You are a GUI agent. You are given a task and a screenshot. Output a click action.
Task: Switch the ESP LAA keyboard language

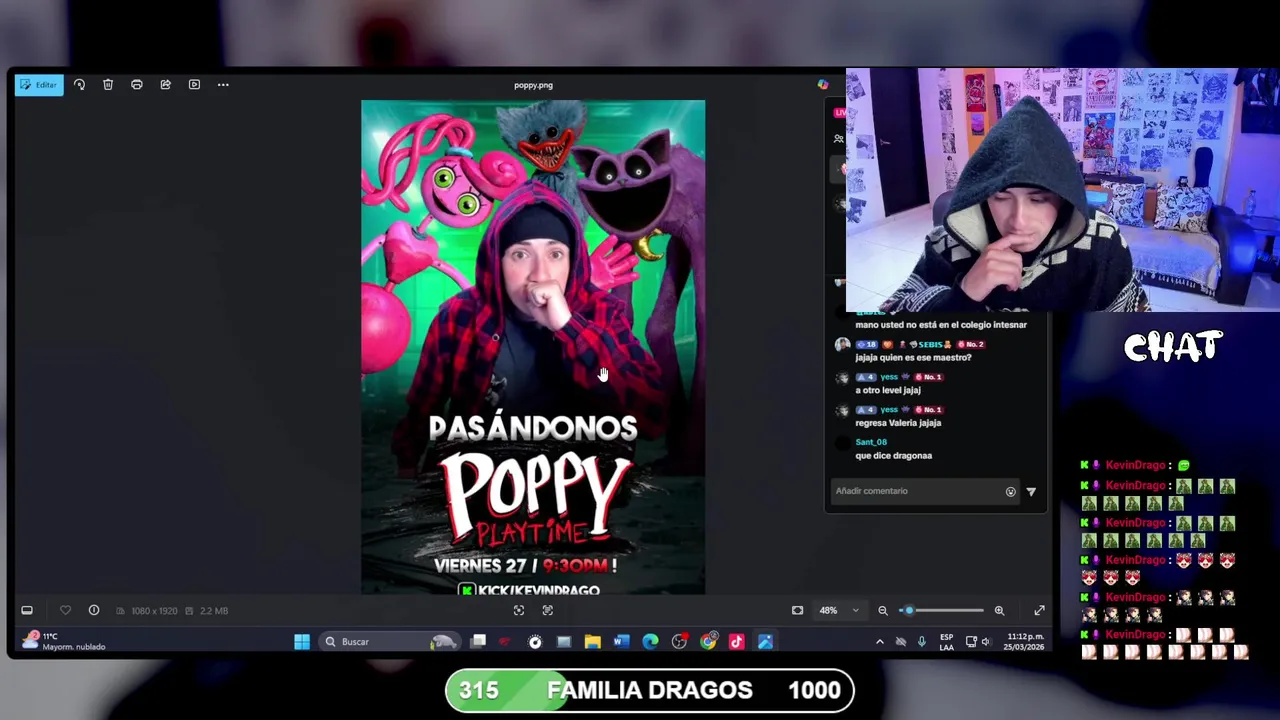click(x=946, y=642)
